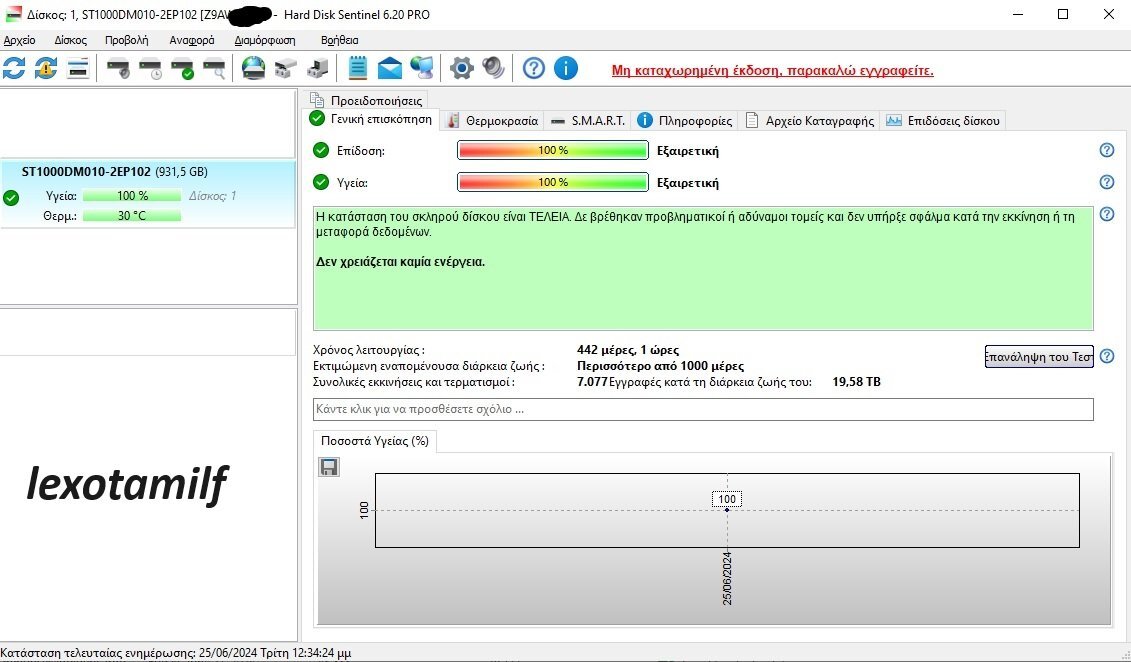Click the Υγεία 100% bar in overview
This screenshot has width=1131, height=662.
pos(553,182)
